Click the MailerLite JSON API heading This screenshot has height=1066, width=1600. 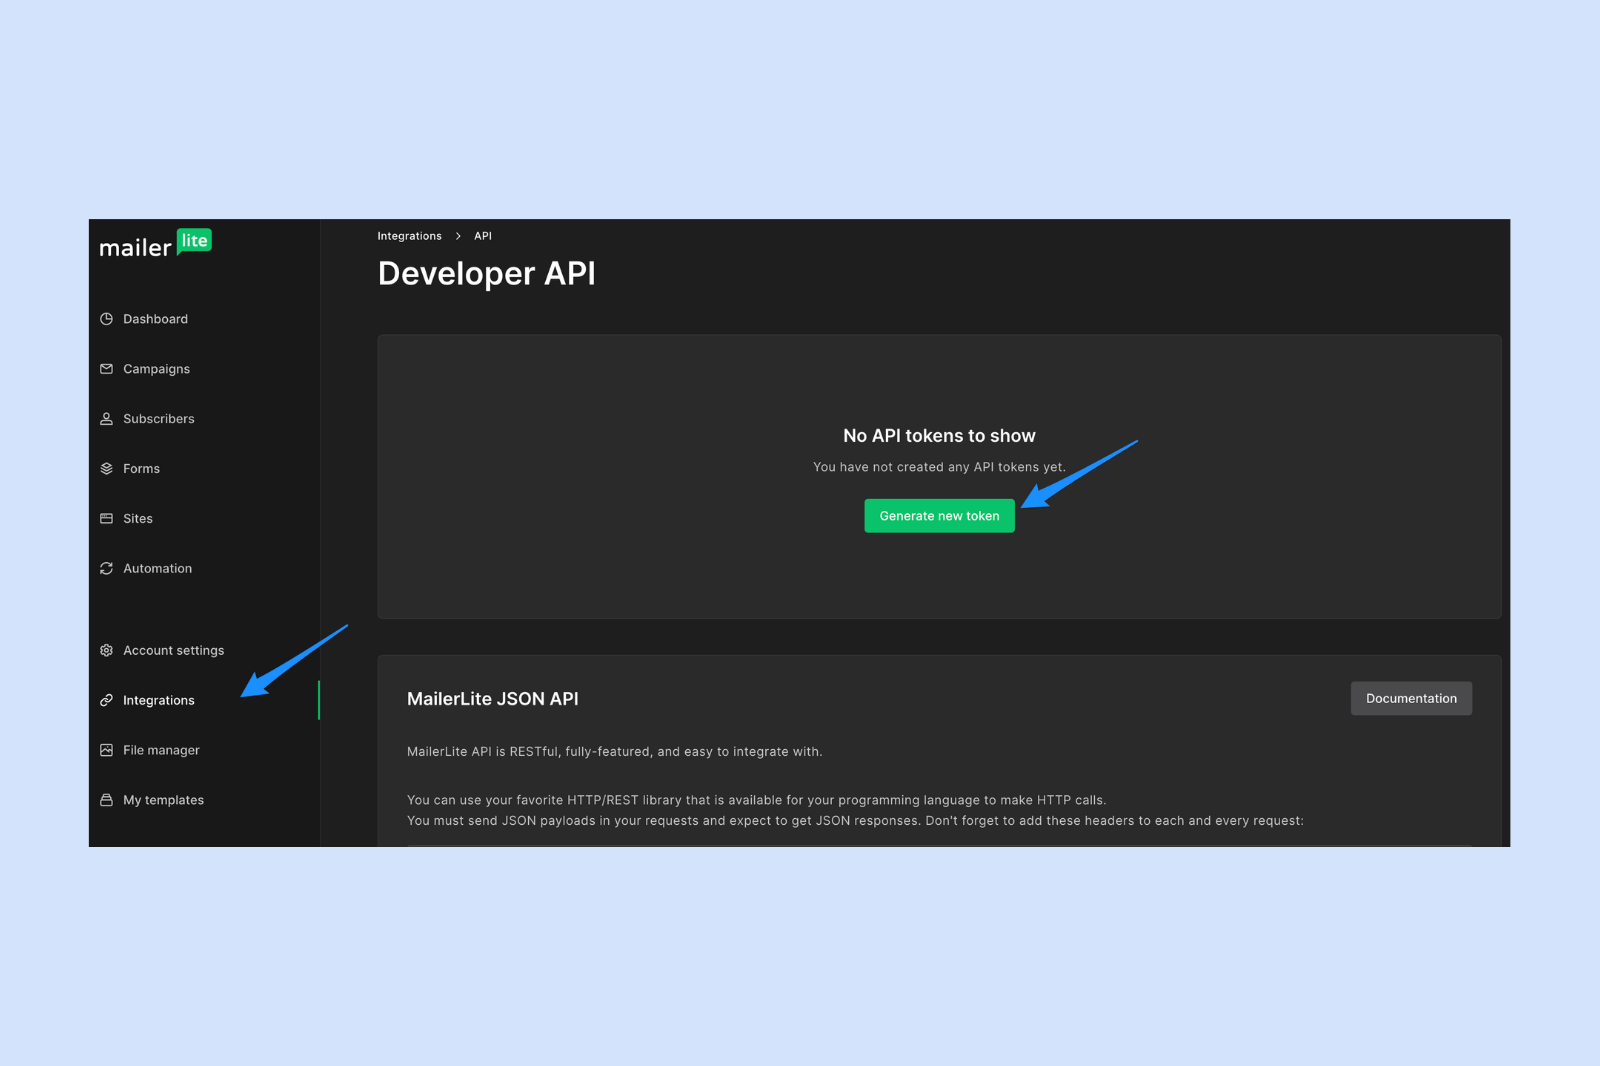pyautogui.click(x=492, y=699)
